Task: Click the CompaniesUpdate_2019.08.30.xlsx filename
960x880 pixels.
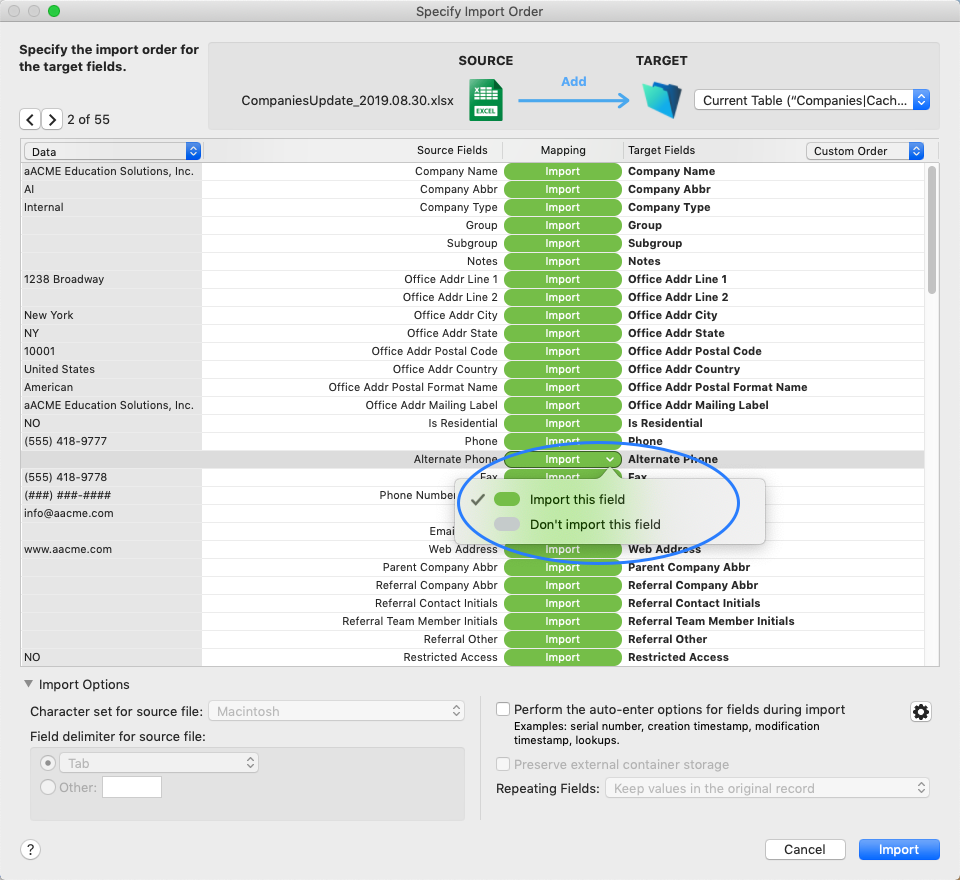Action: point(348,100)
